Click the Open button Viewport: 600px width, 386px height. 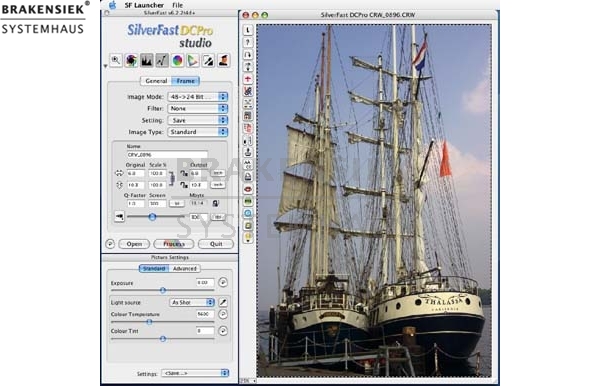134,244
